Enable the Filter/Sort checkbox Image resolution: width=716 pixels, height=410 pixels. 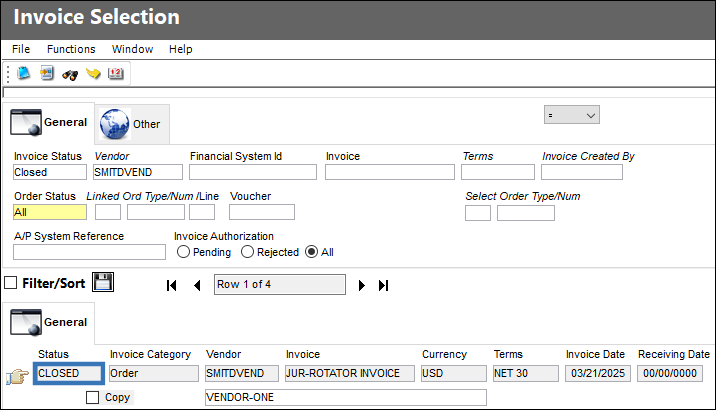coord(11,283)
